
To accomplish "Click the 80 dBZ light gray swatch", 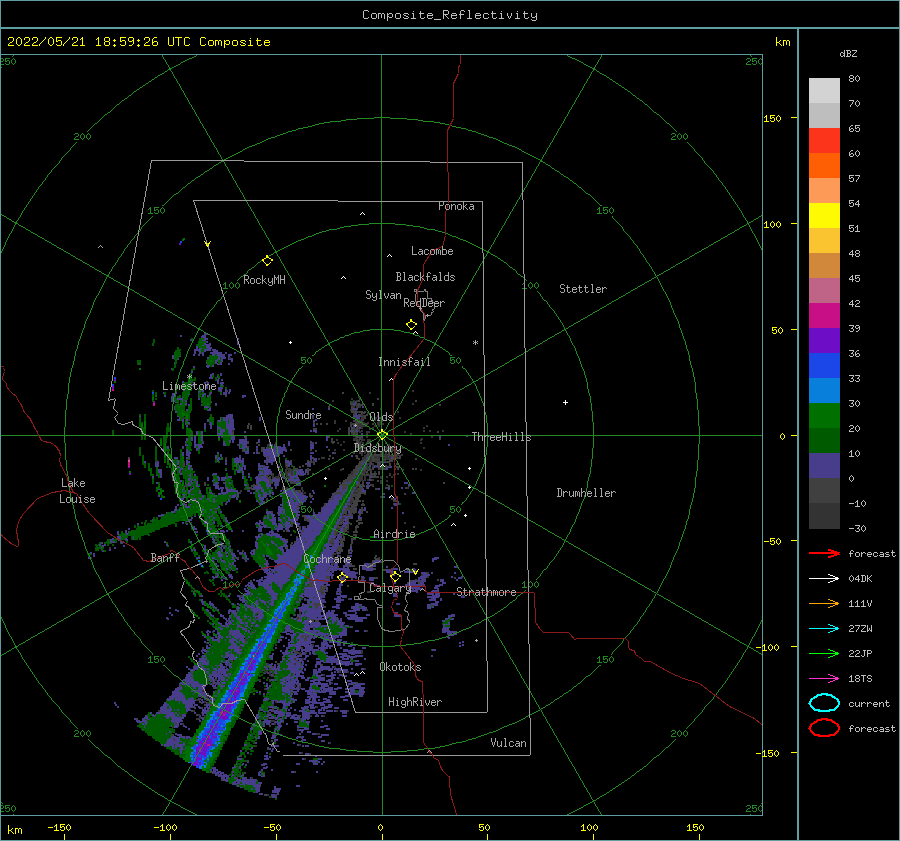I will point(824,90).
